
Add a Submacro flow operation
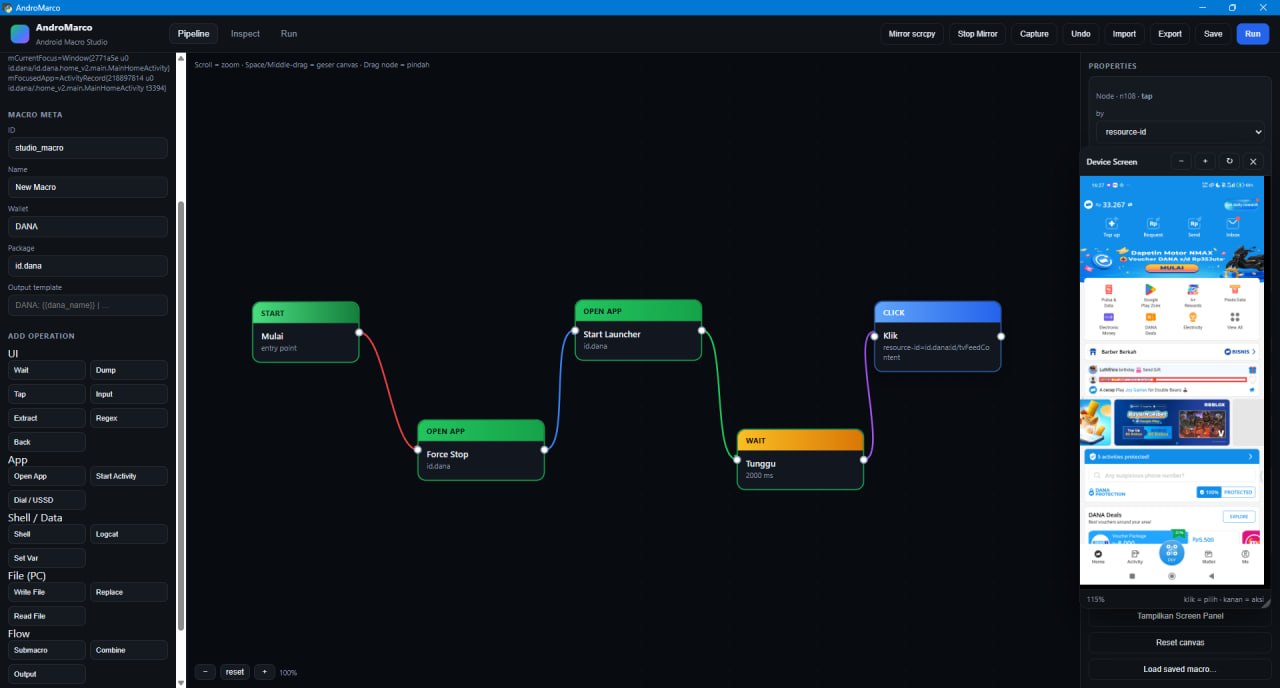(47, 650)
